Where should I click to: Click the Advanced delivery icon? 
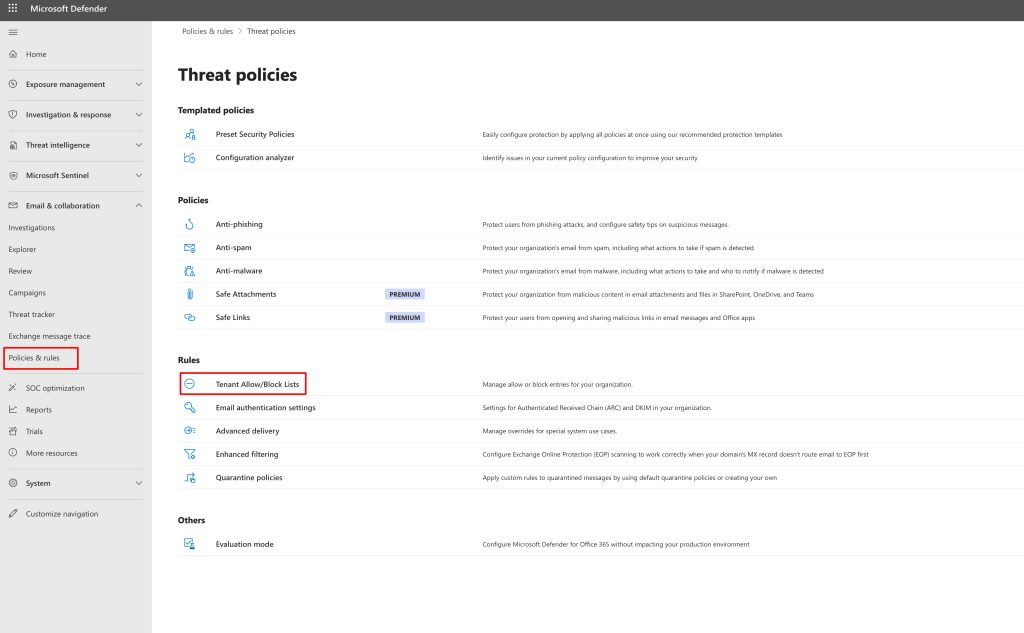point(190,430)
